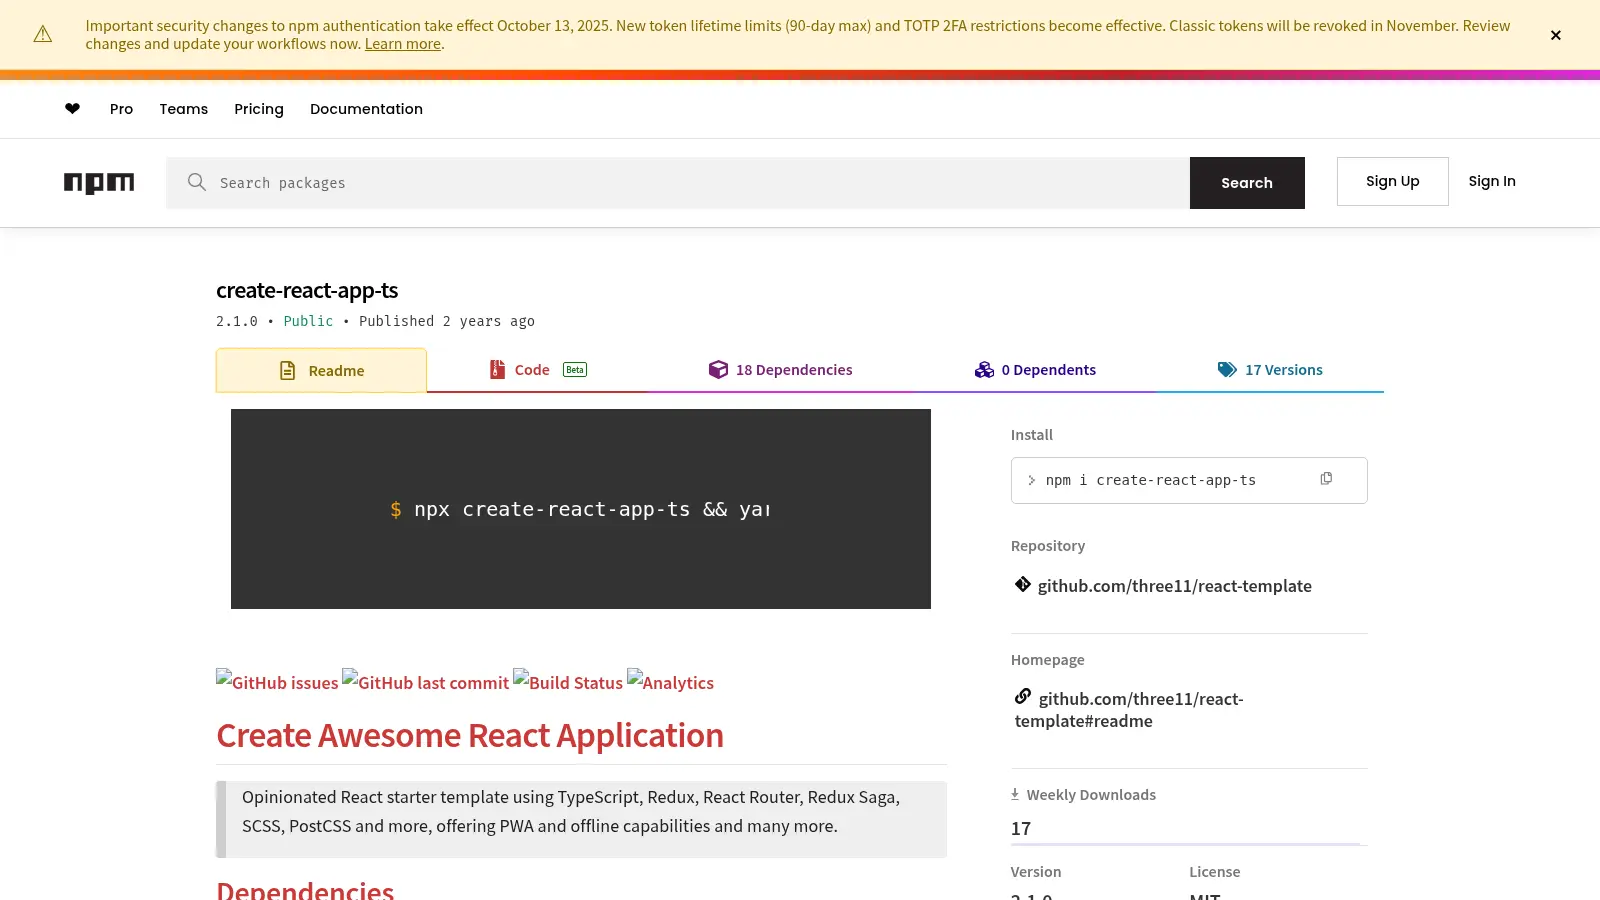This screenshot has height=900, width=1600.
Task: Open the react-template#readme homepage link
Action: tap(1129, 710)
